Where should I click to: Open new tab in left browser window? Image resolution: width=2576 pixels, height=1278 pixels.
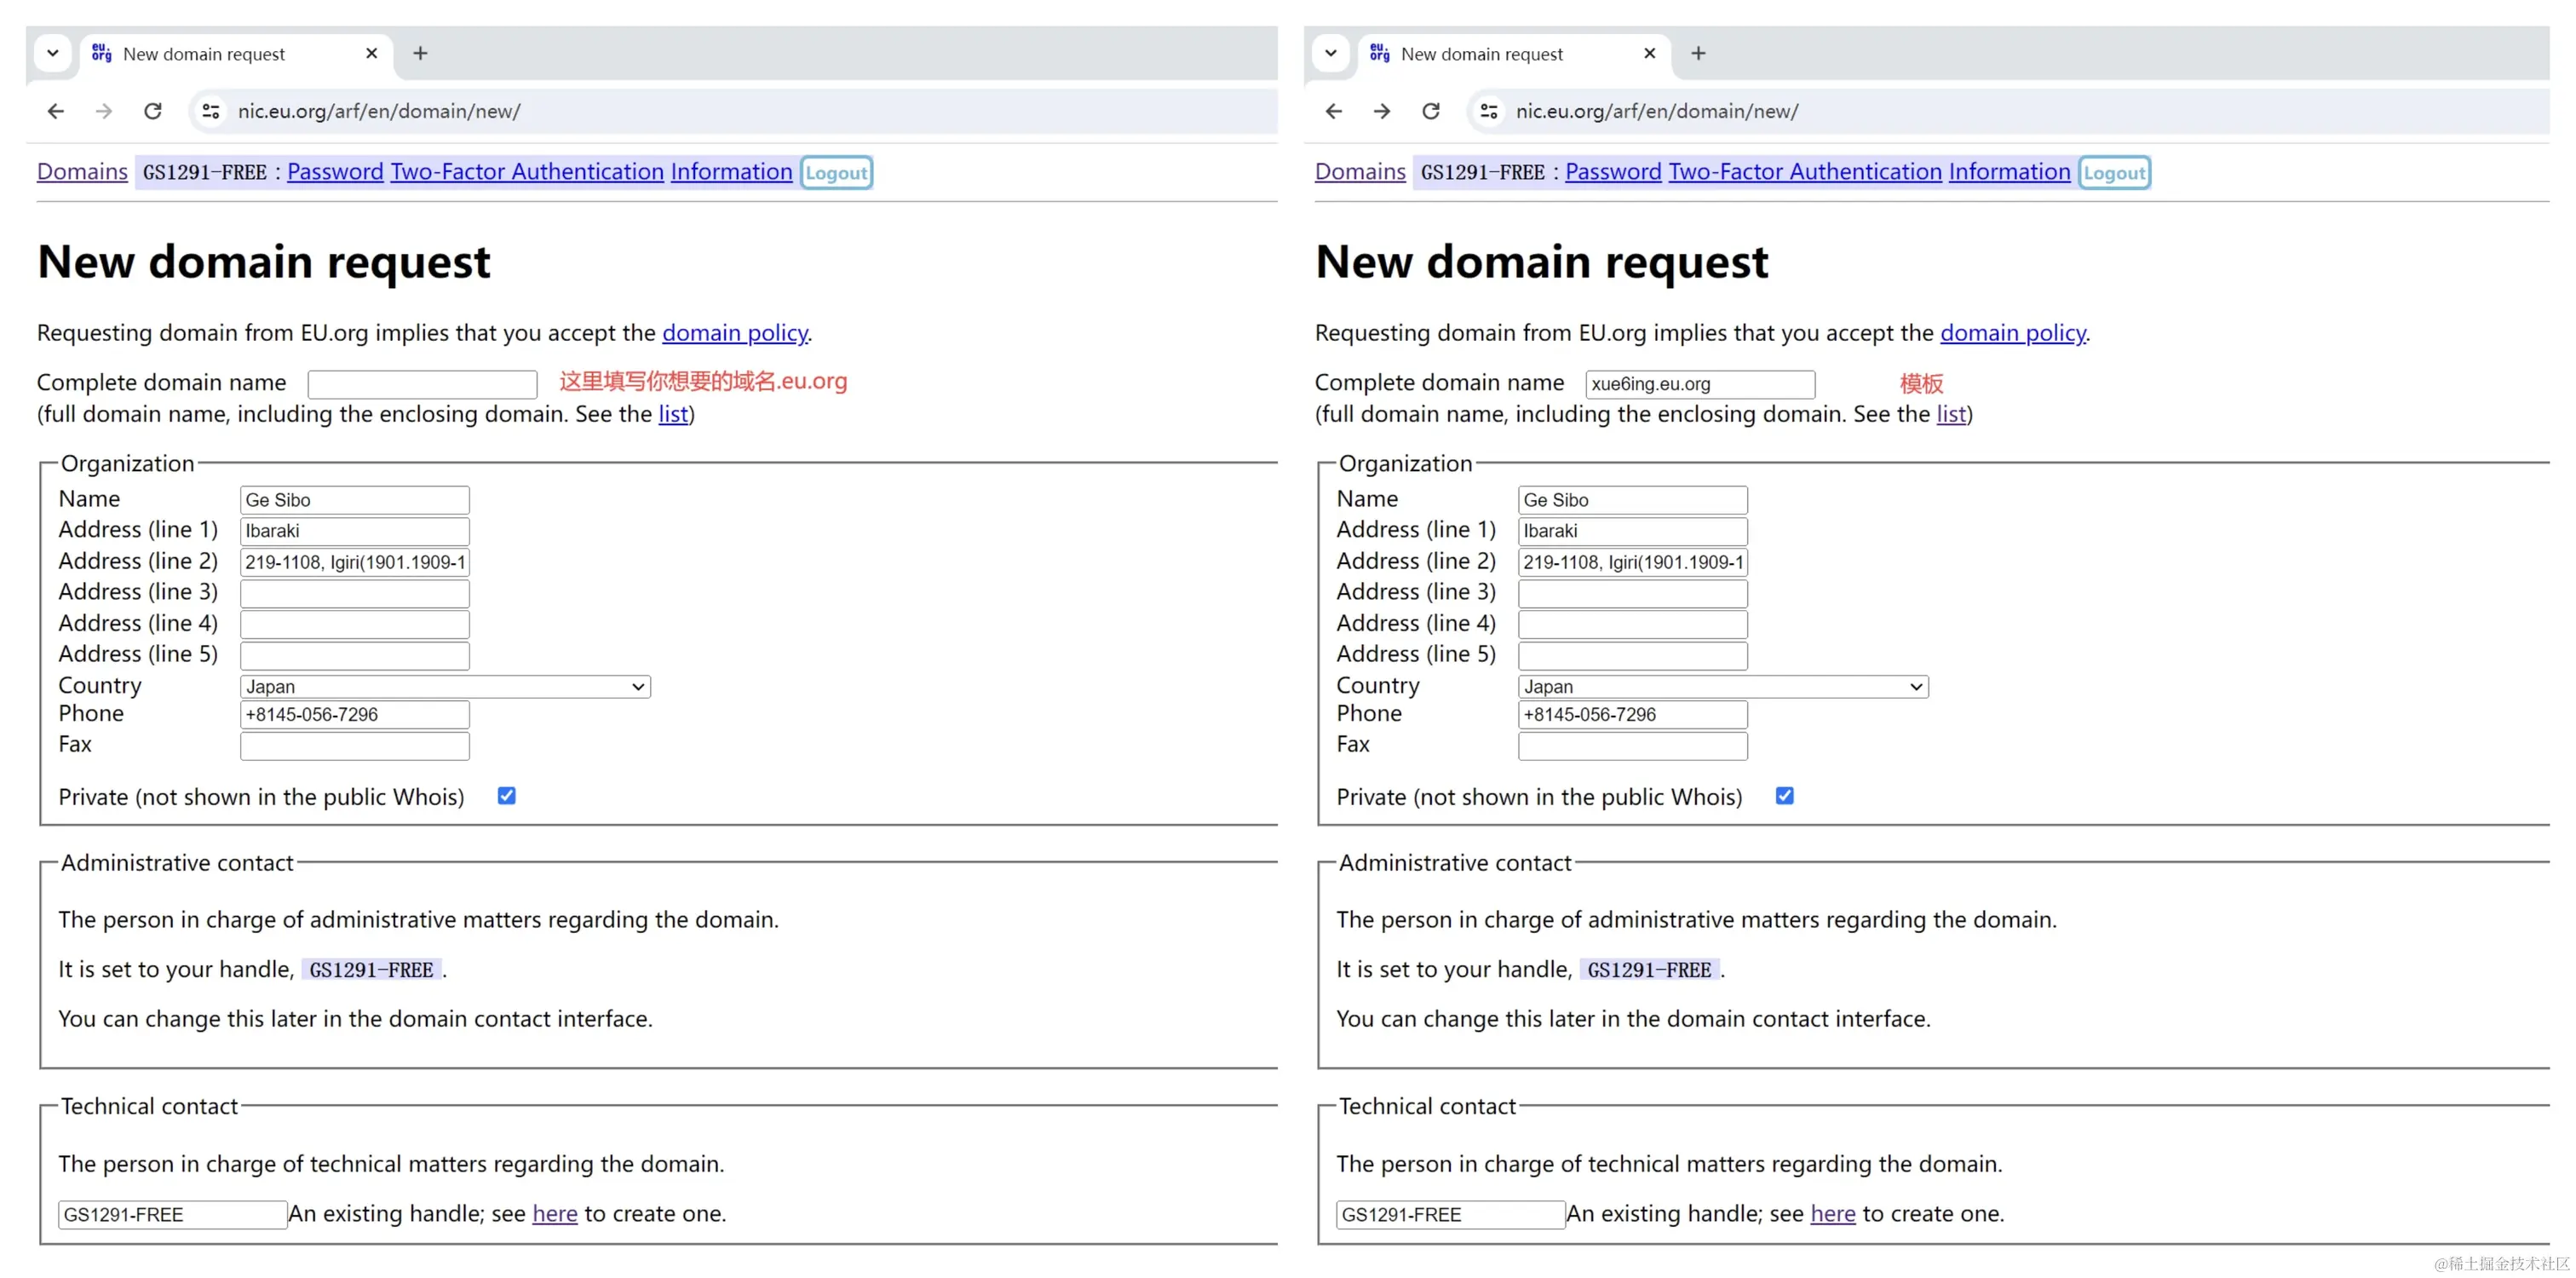420,53
